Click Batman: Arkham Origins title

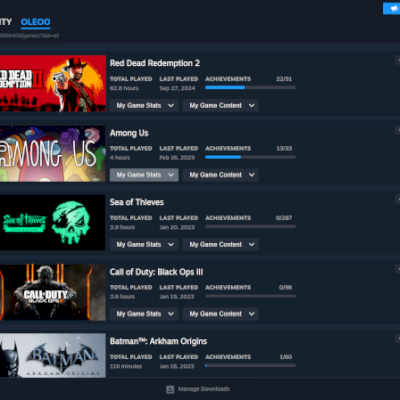[158, 341]
